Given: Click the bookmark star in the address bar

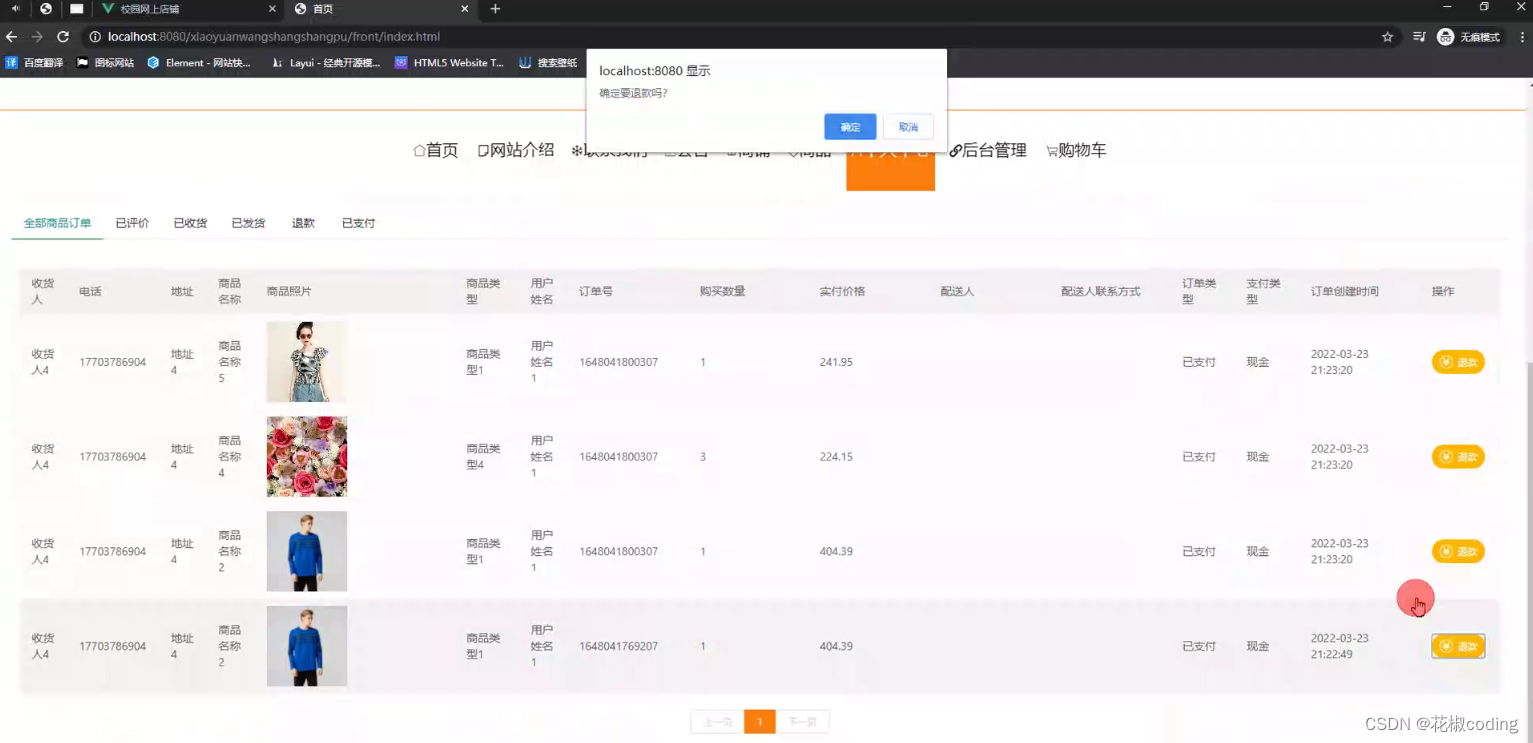Looking at the screenshot, I should pos(1387,36).
